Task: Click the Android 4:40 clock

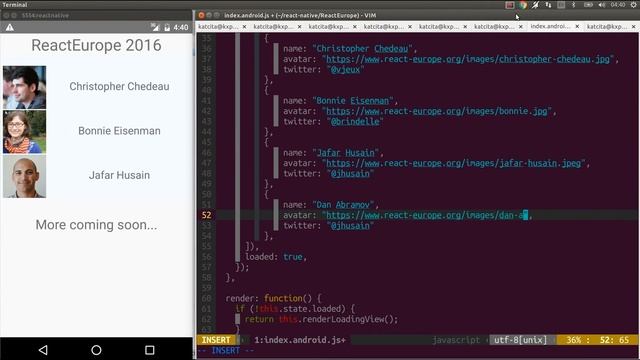Action: [x=181, y=27]
